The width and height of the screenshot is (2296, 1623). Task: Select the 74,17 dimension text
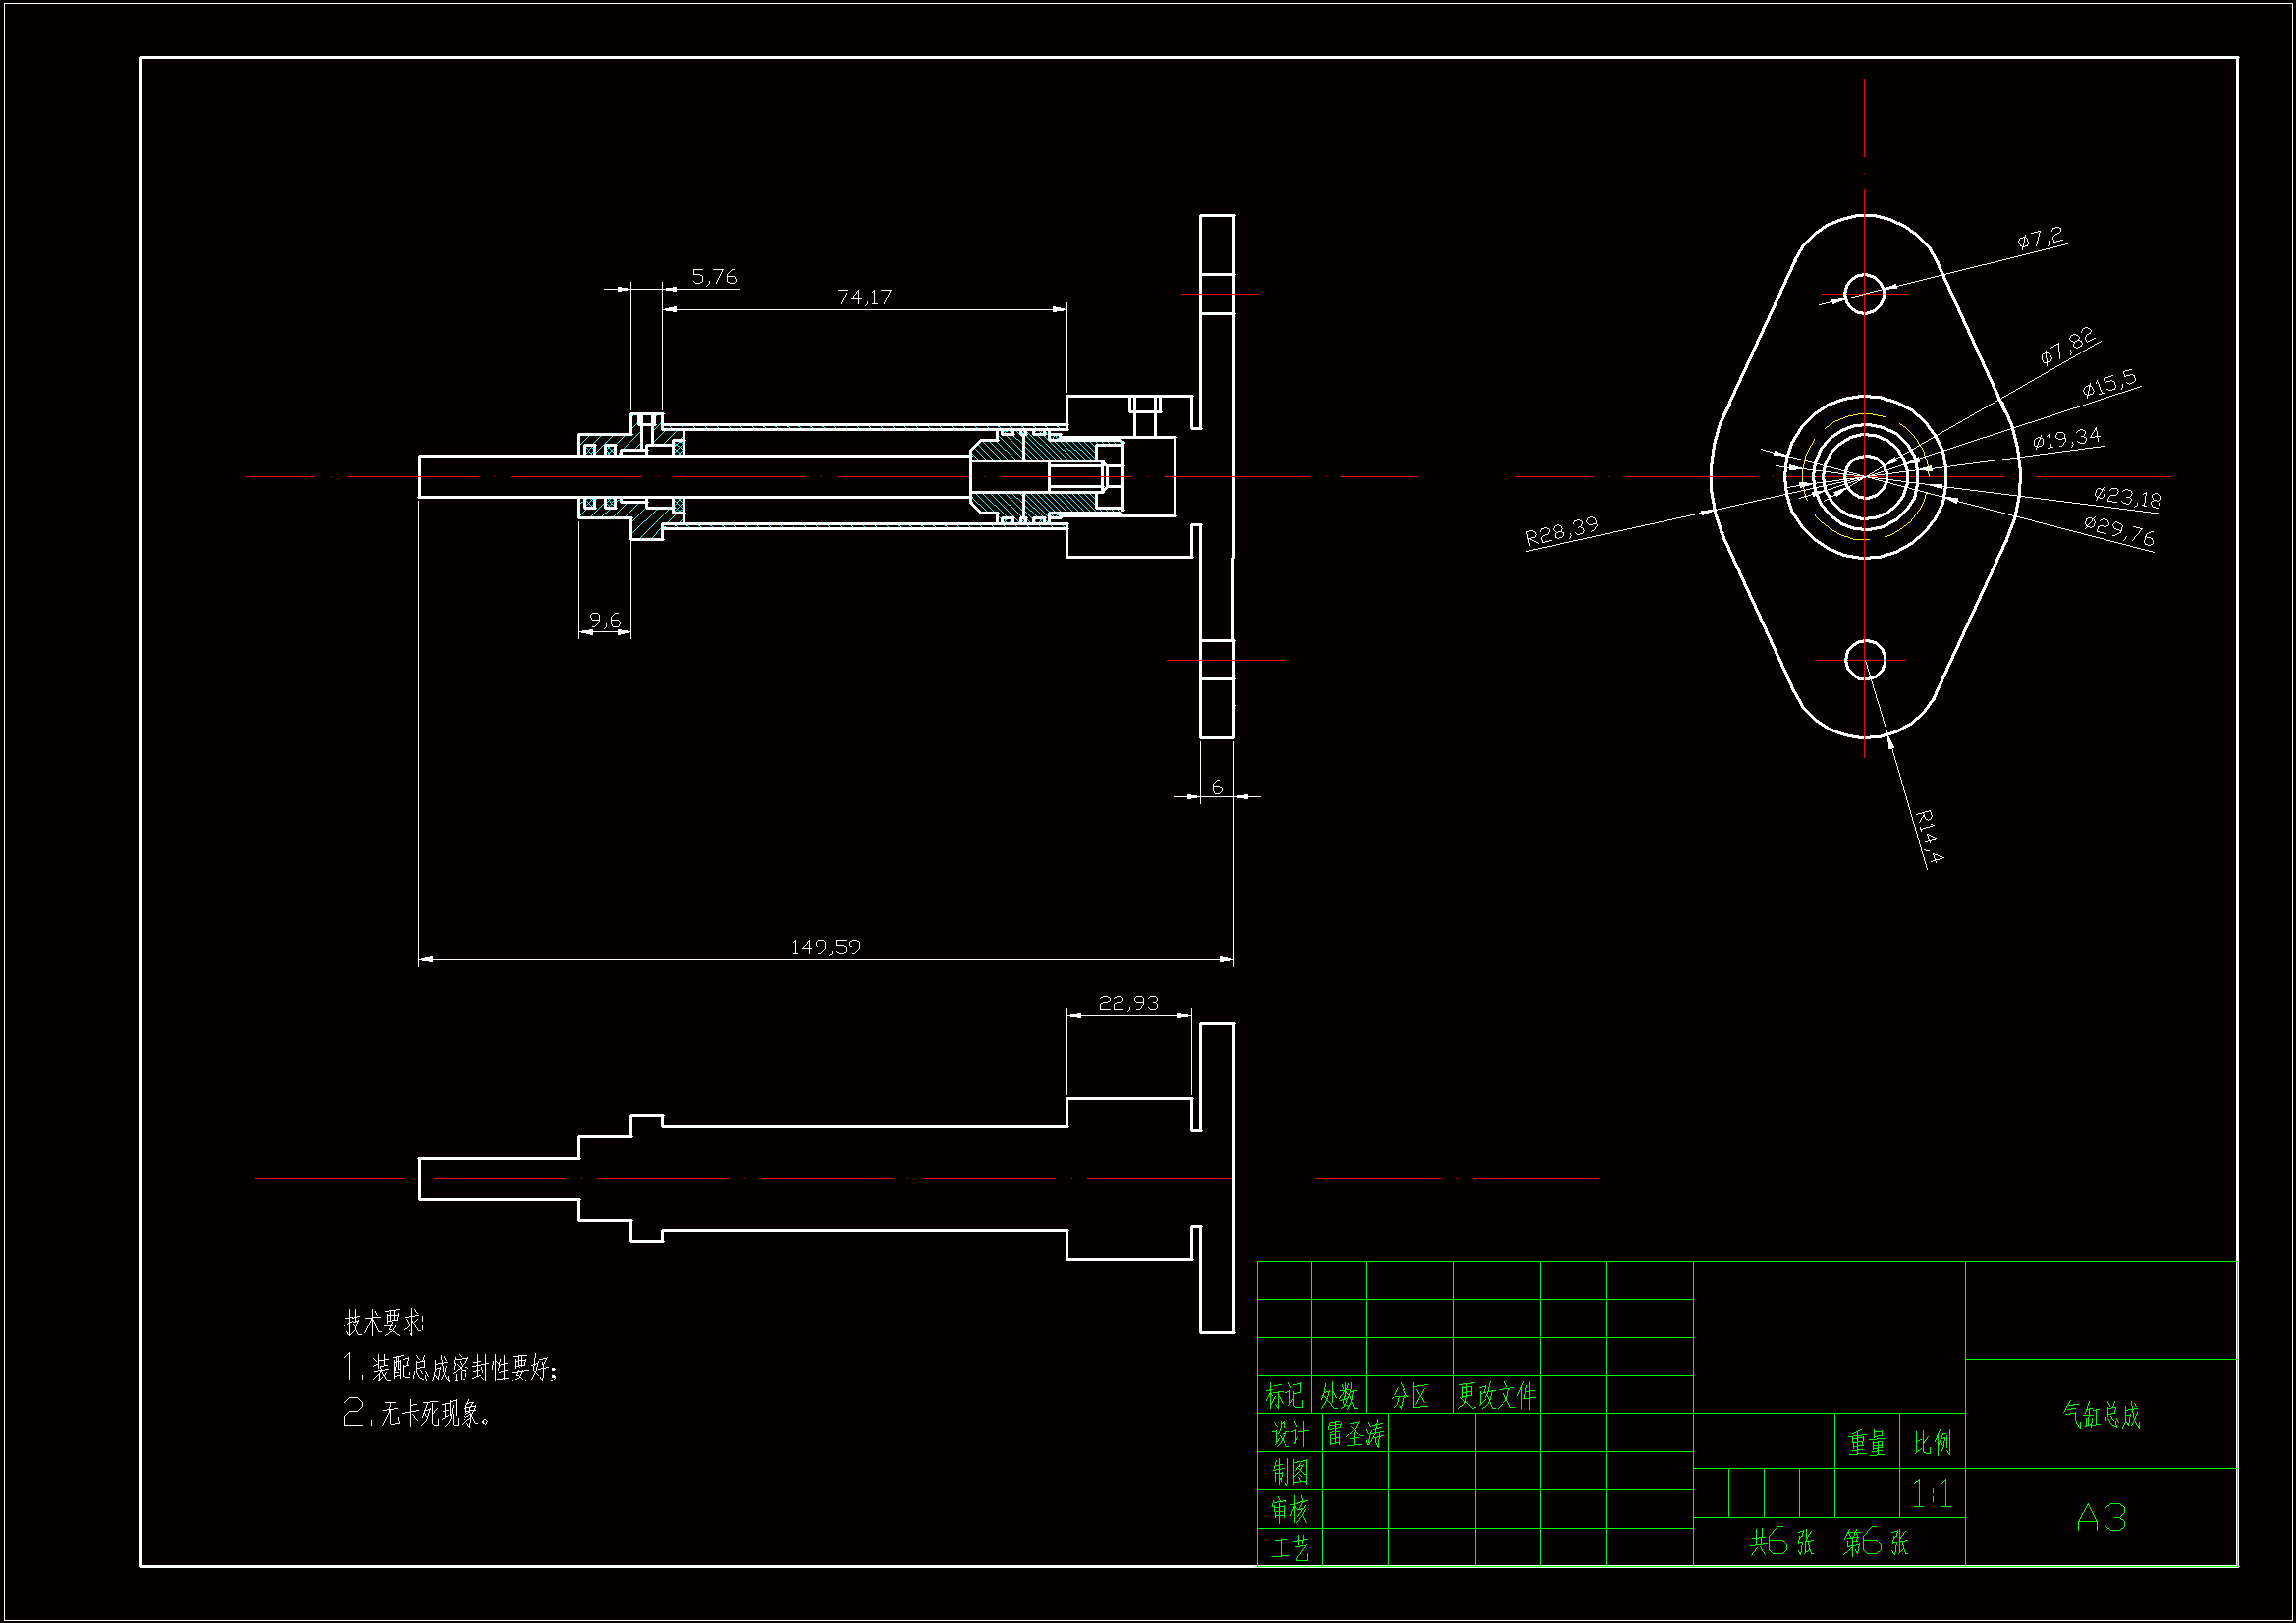pos(864,297)
